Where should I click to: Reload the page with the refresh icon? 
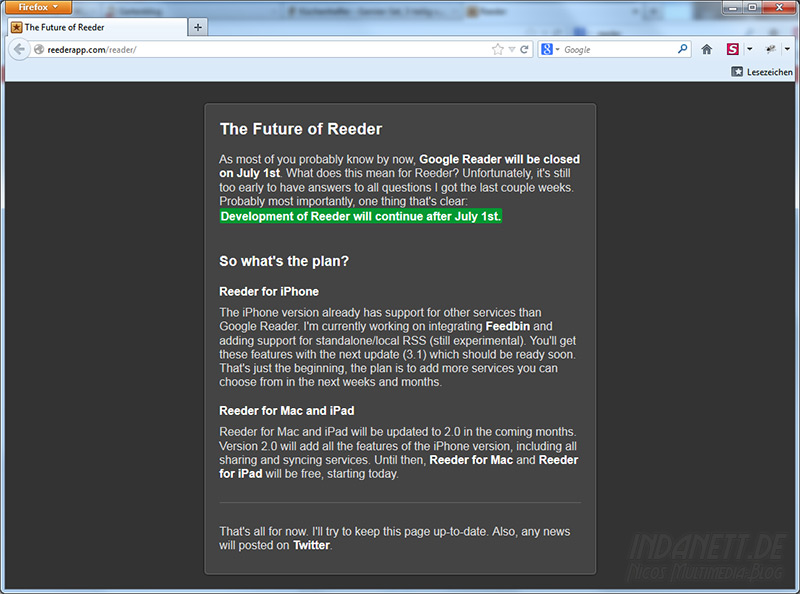tap(524, 50)
